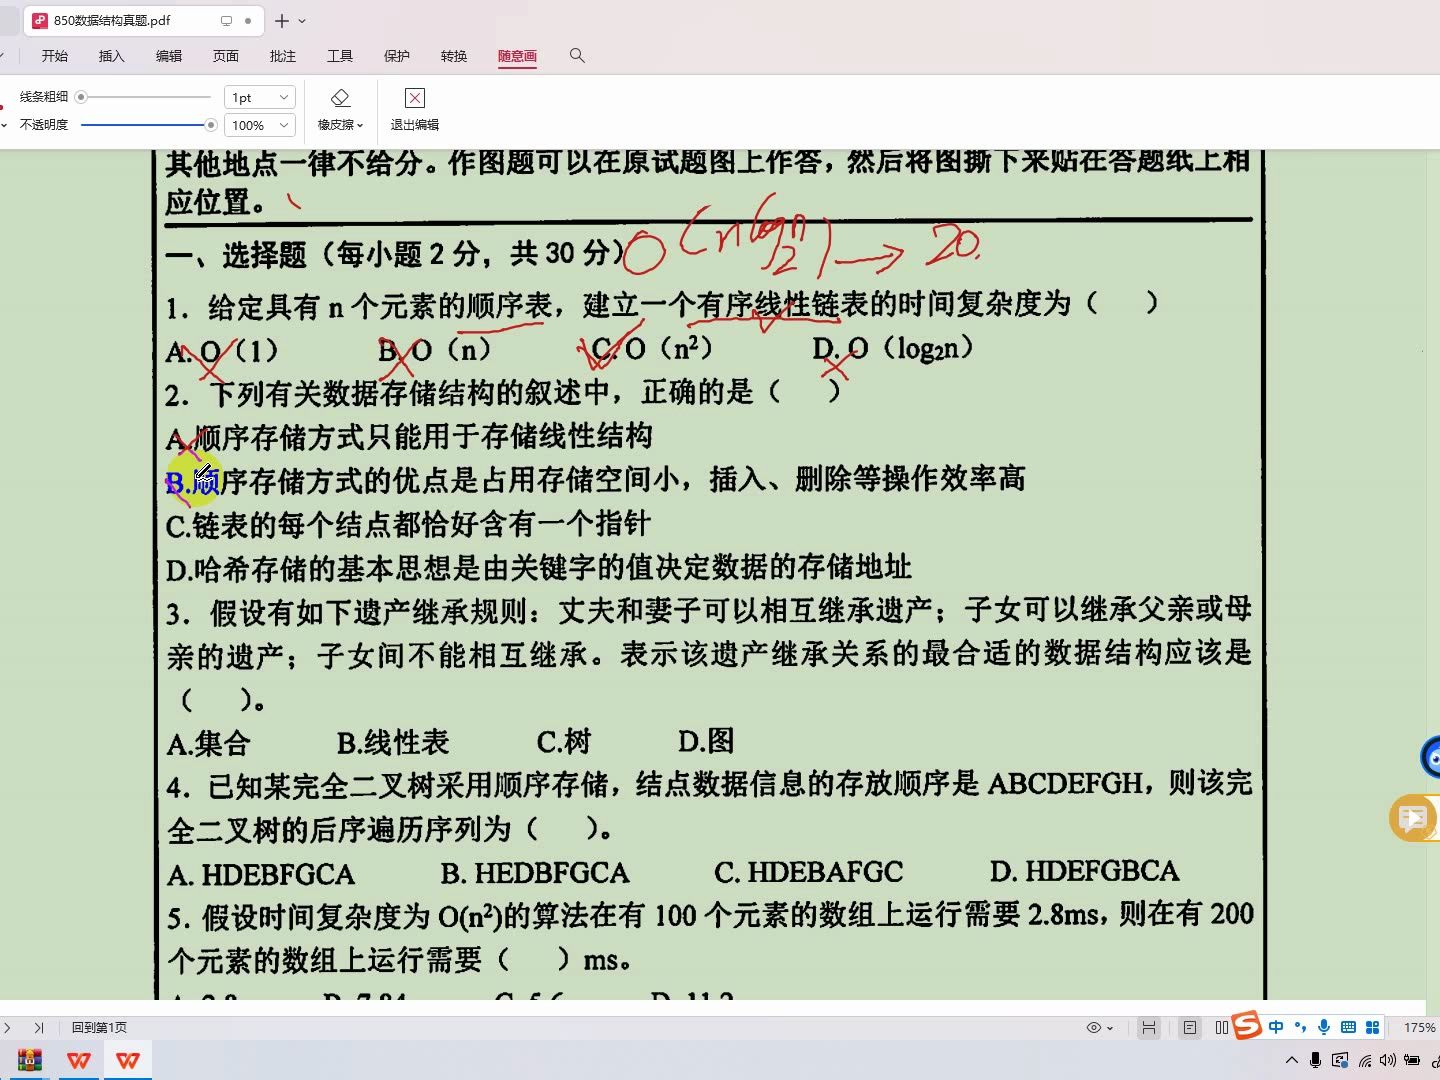Screen dimensions: 1440x1080
Task: Click answer option A.集合
Action: pos(208,743)
